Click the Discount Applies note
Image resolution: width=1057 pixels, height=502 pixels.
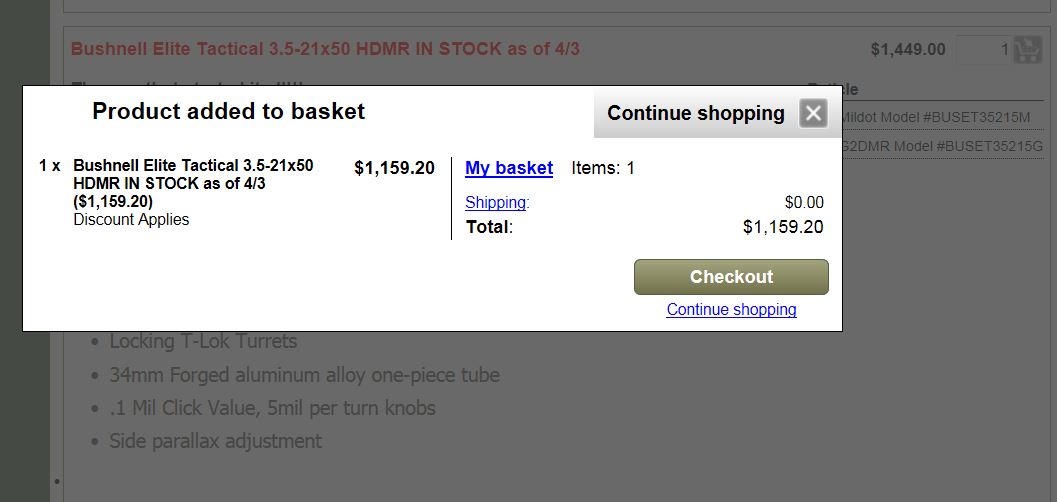tap(131, 219)
